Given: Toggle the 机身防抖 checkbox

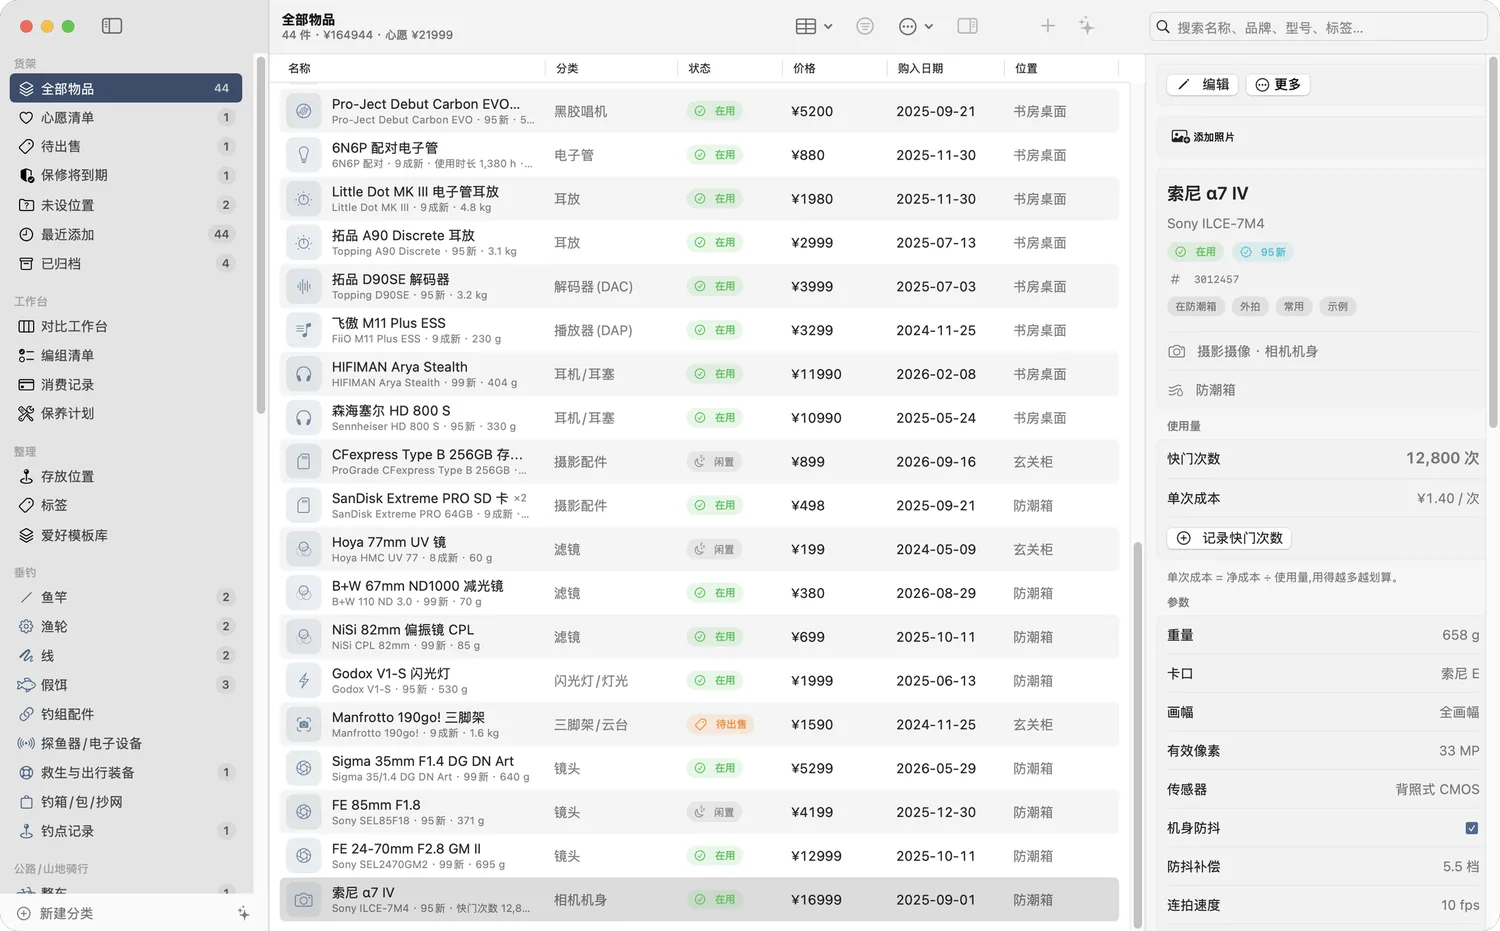Looking at the screenshot, I should [1472, 828].
